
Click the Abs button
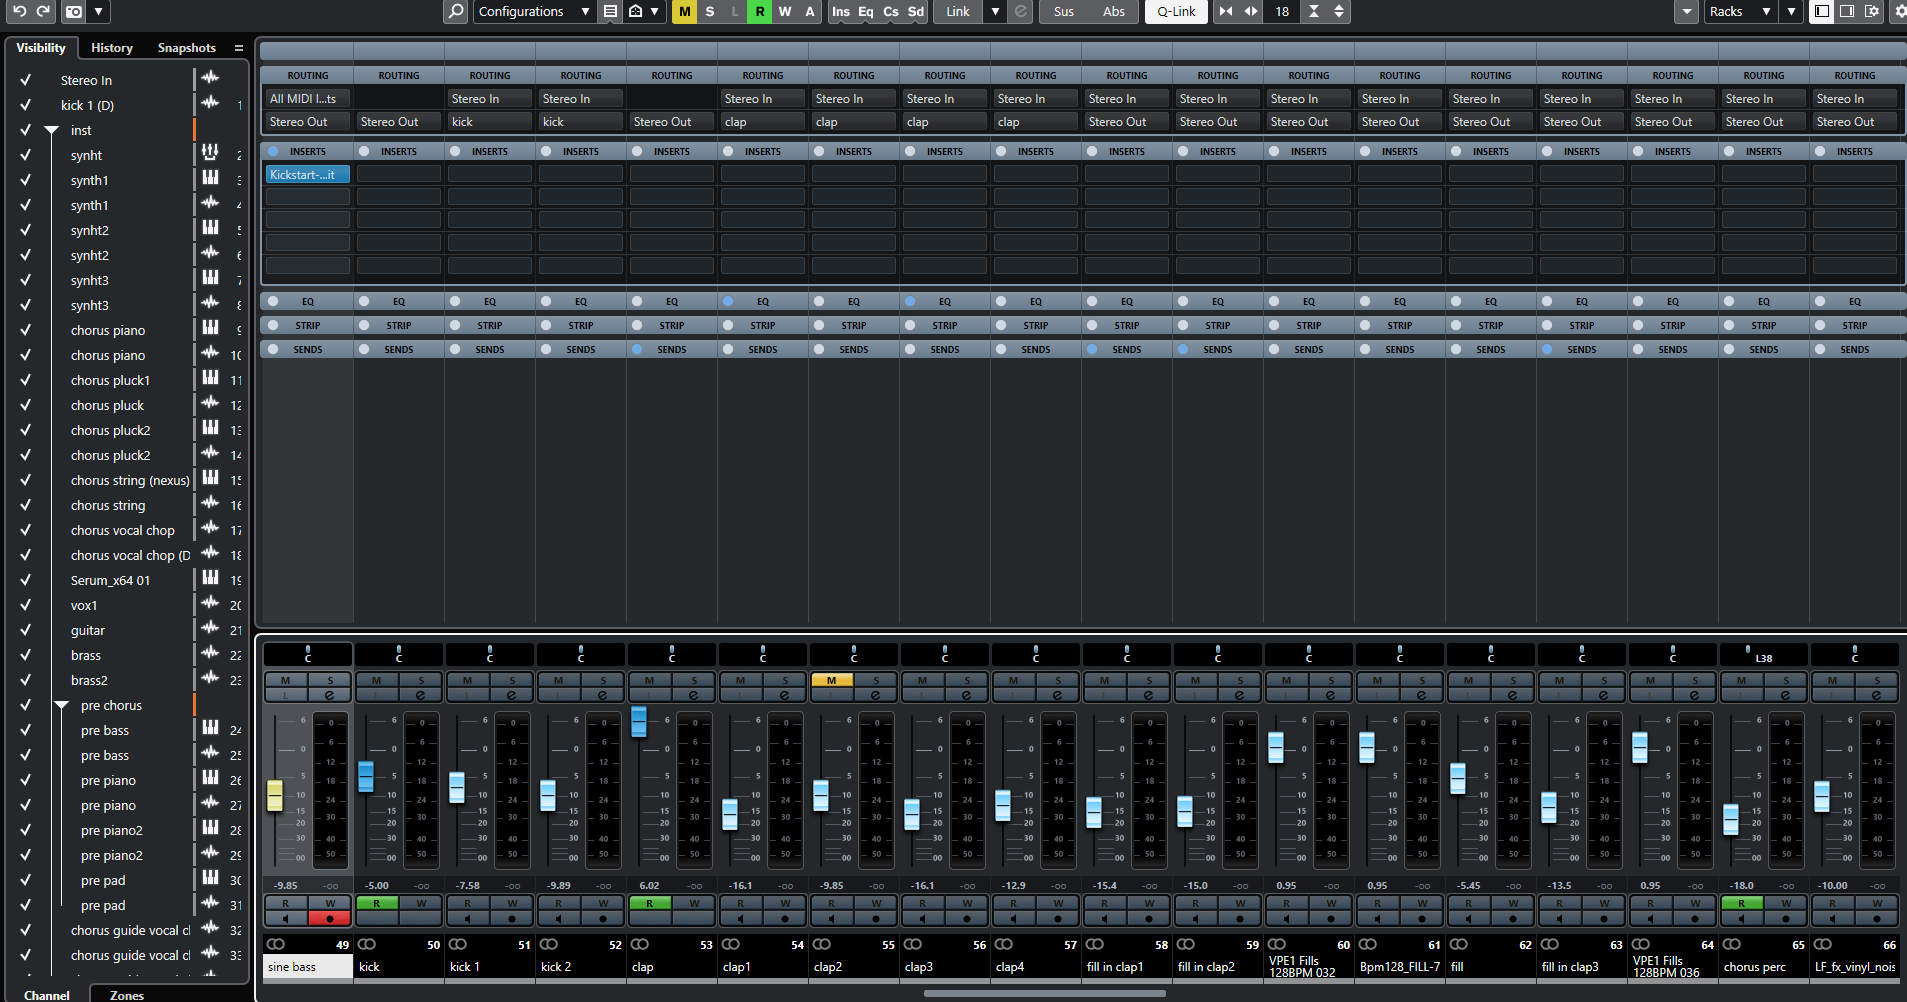click(x=1114, y=11)
